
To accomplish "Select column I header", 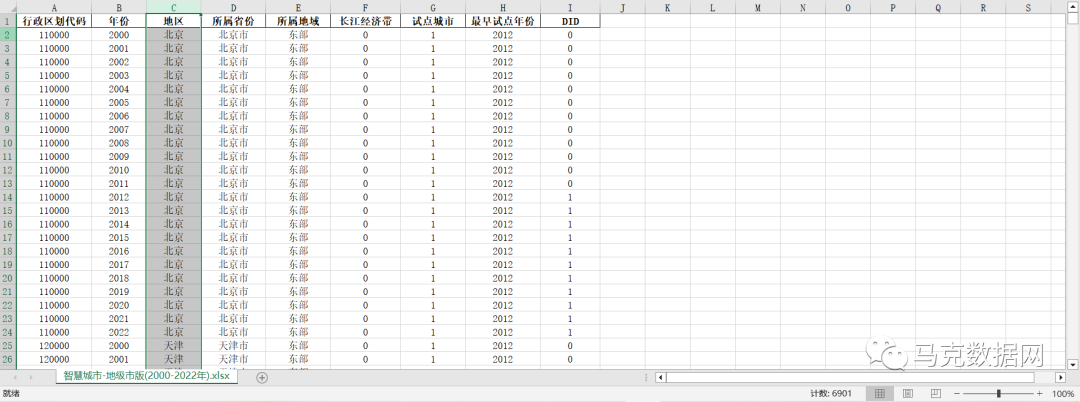I will tap(570, 8).
